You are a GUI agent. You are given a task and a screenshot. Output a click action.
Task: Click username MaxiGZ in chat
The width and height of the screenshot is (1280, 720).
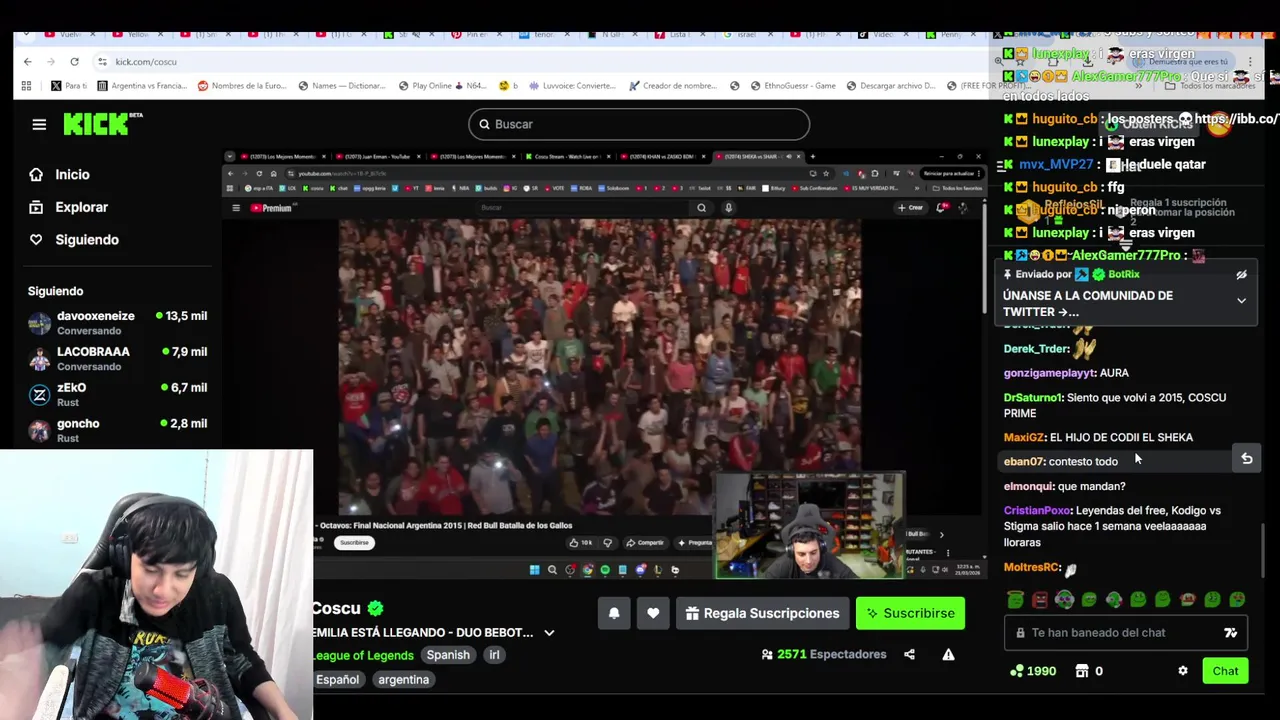[x=1023, y=437]
